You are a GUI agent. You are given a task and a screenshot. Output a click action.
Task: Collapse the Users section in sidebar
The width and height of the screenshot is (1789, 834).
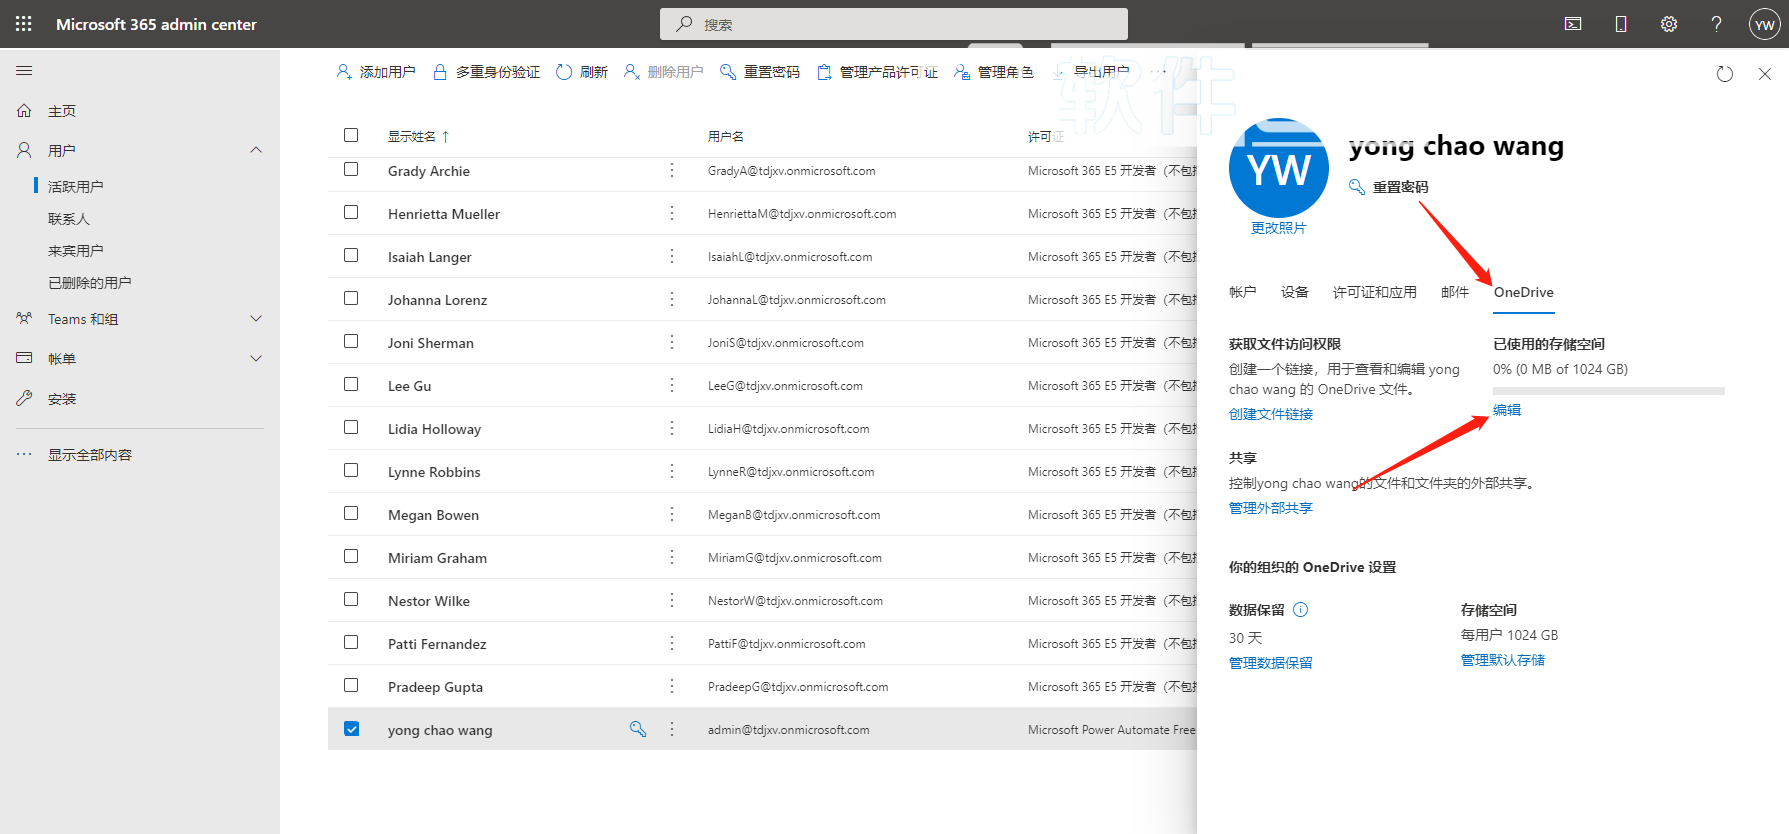click(256, 150)
